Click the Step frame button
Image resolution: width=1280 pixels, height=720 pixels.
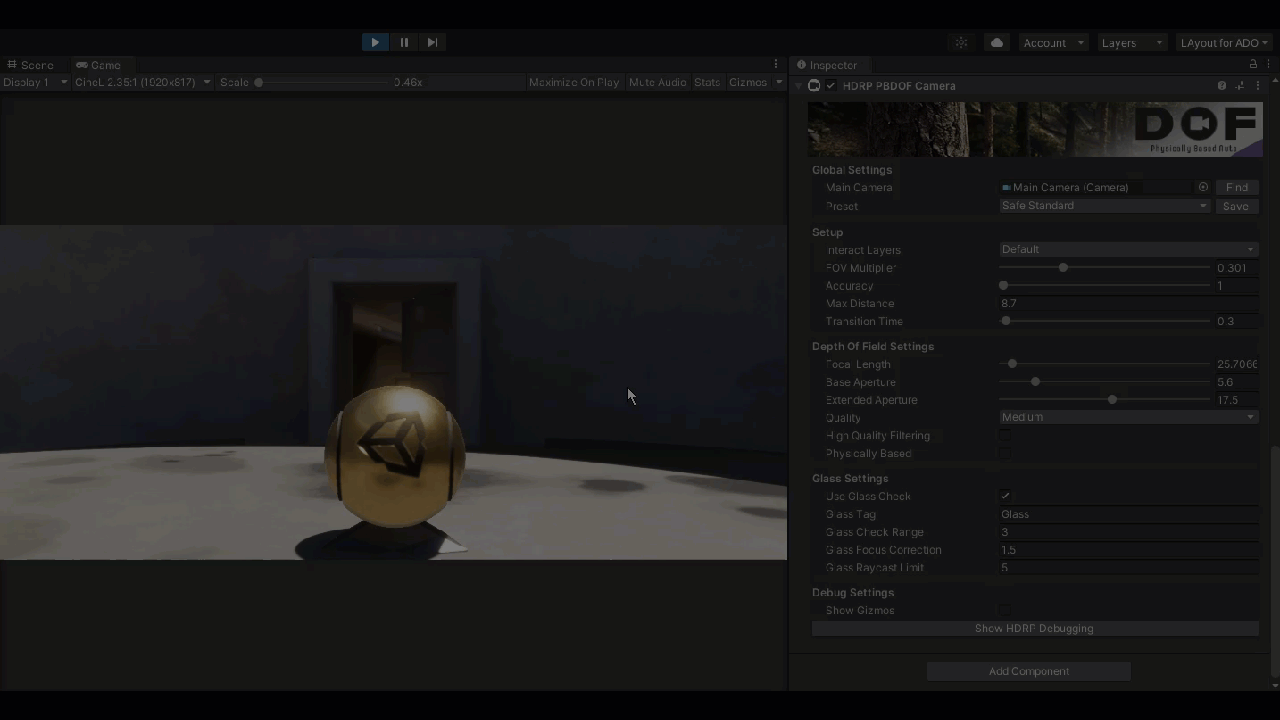432,42
